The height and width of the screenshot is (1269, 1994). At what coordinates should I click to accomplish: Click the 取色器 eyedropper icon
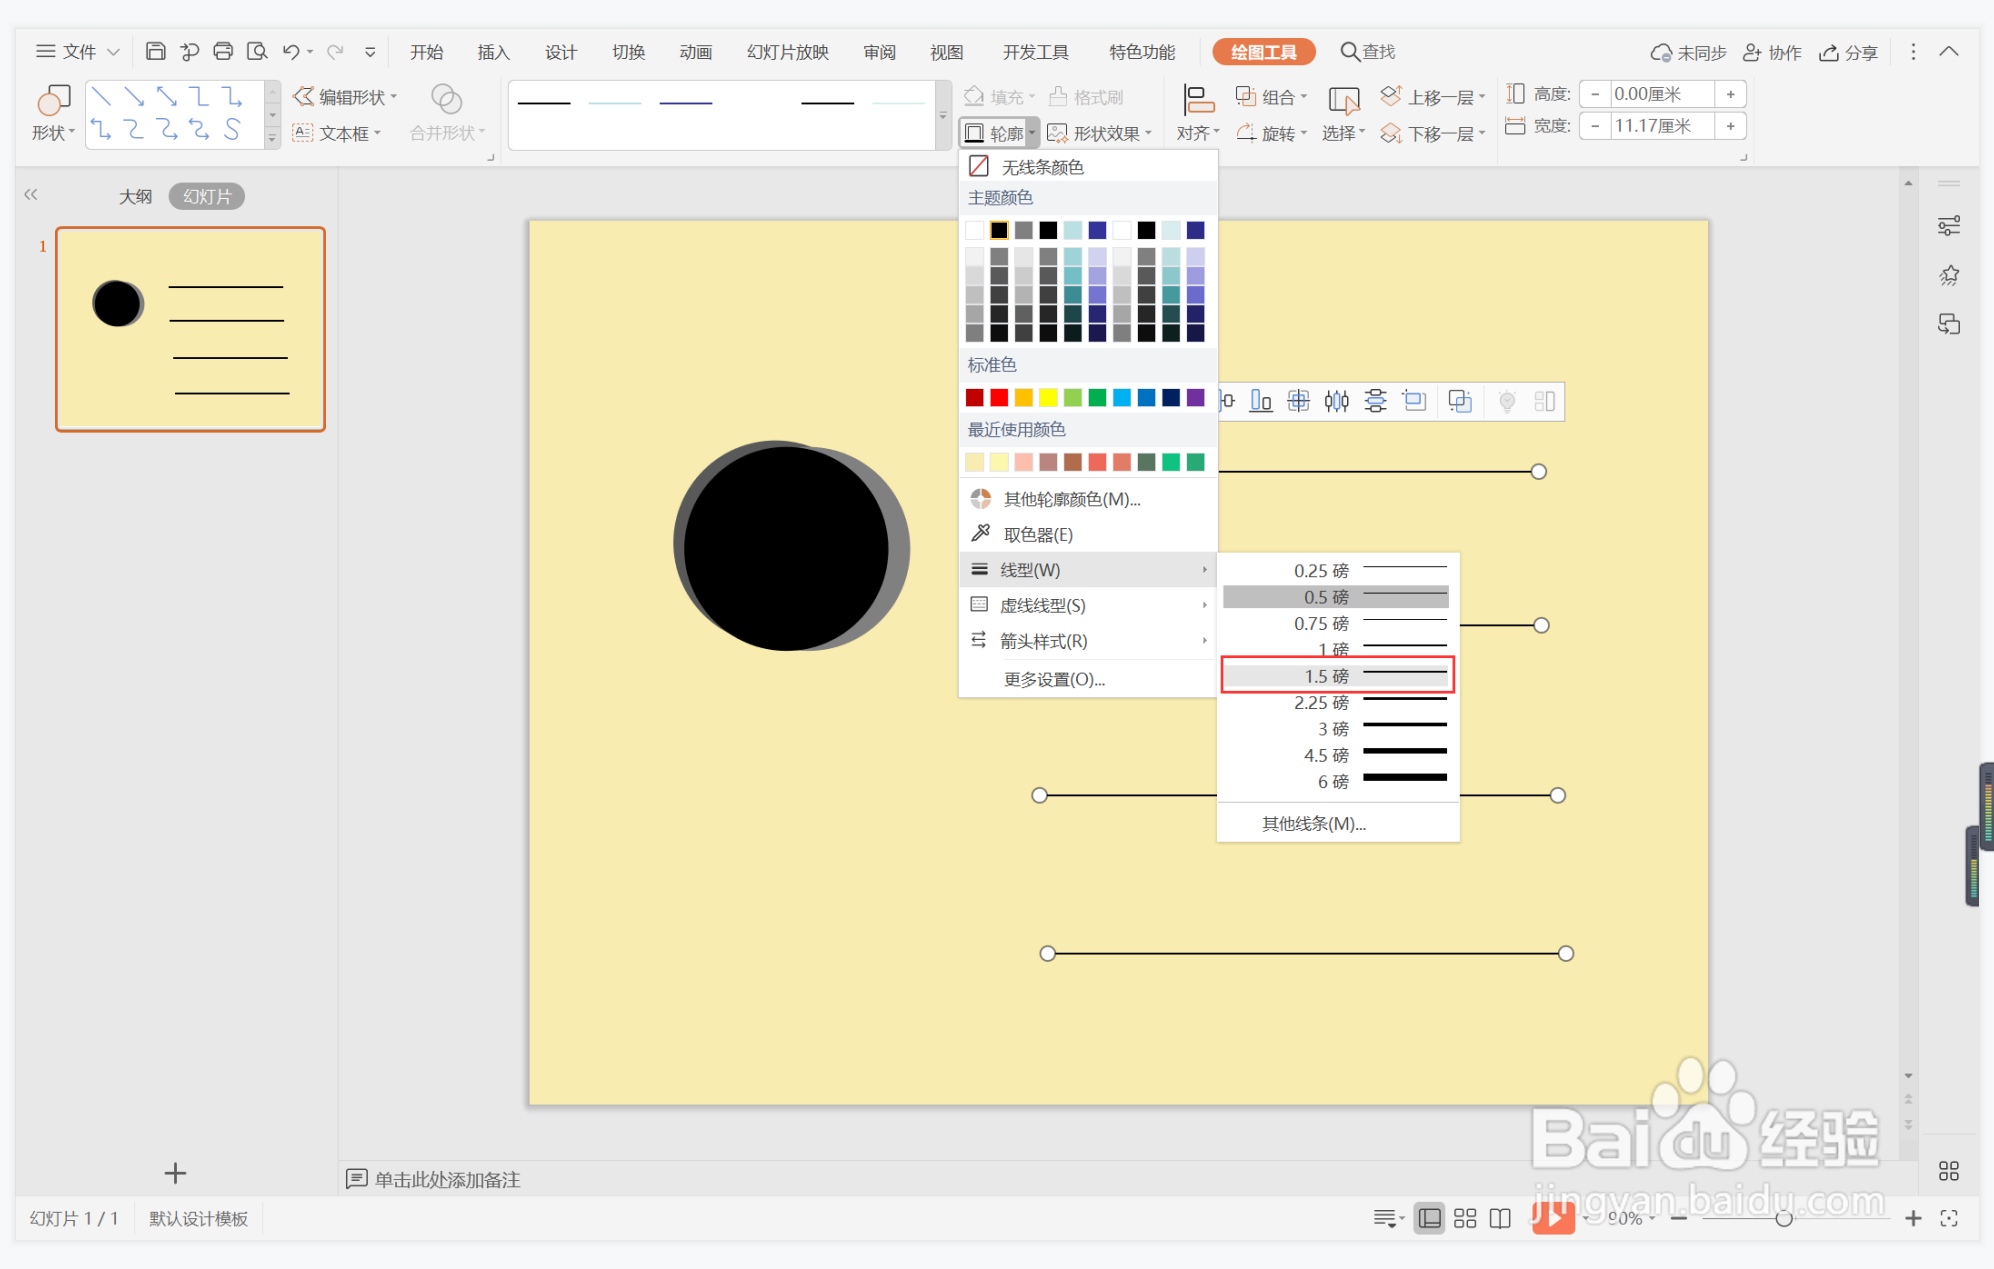980,533
